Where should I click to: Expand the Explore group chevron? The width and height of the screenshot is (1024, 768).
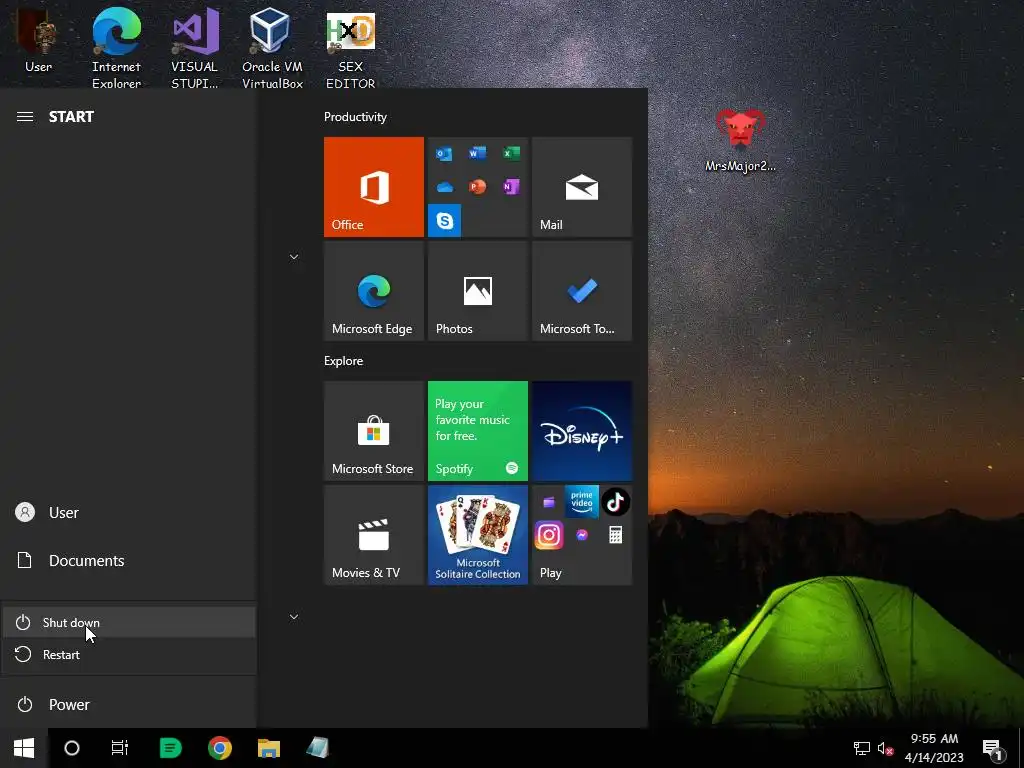tap(294, 617)
